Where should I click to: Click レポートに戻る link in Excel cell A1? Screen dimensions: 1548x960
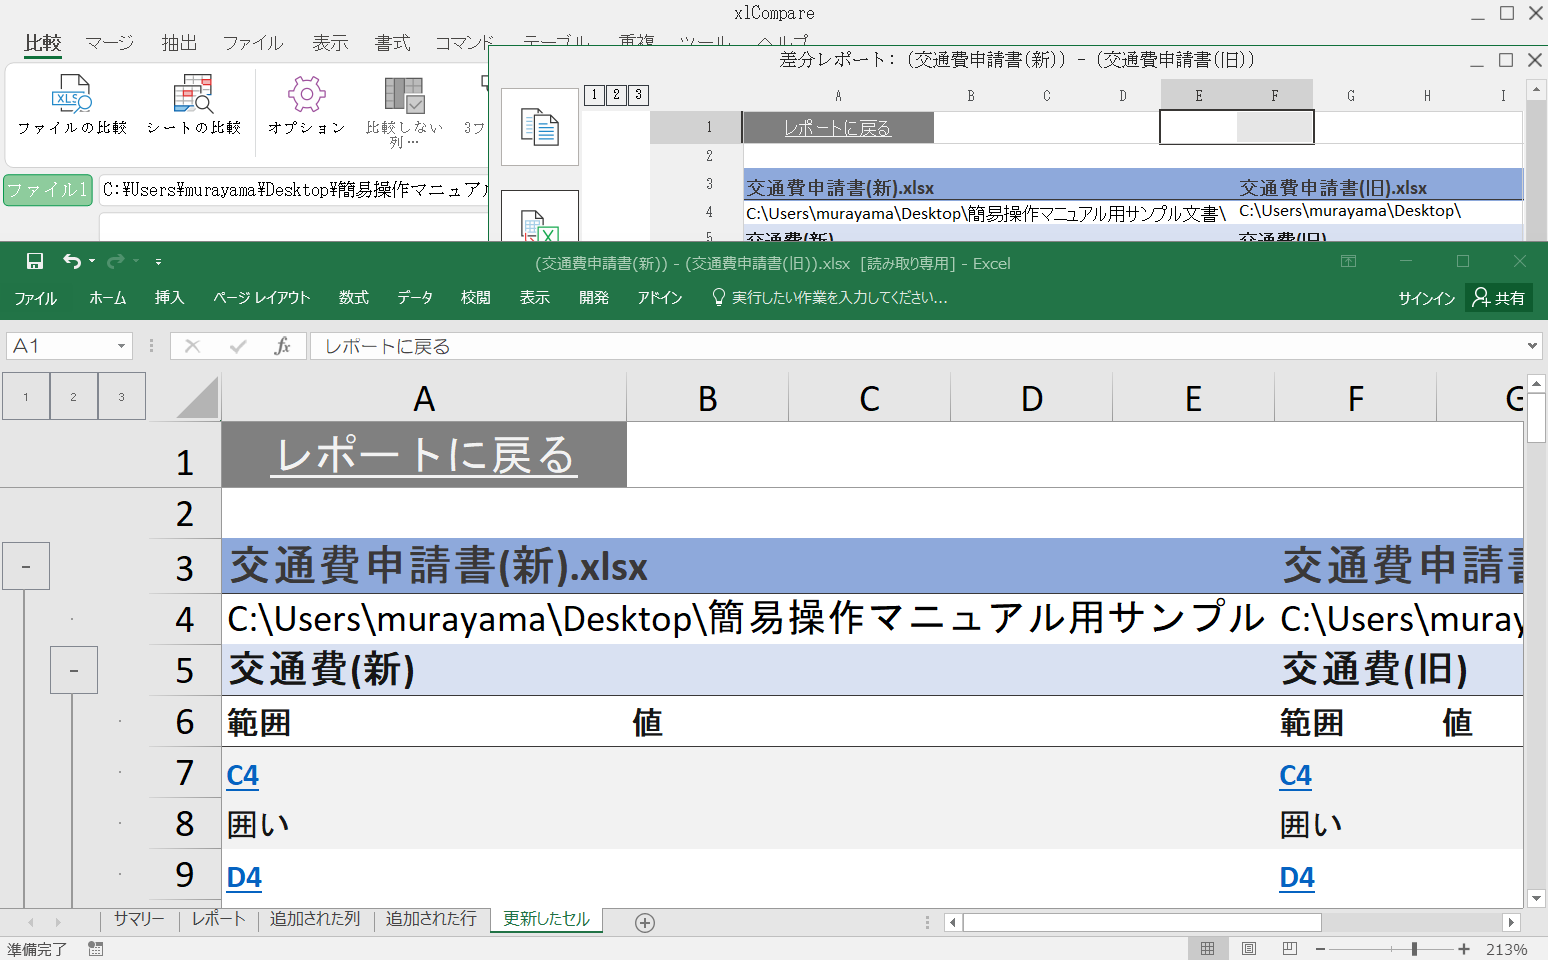tap(424, 455)
